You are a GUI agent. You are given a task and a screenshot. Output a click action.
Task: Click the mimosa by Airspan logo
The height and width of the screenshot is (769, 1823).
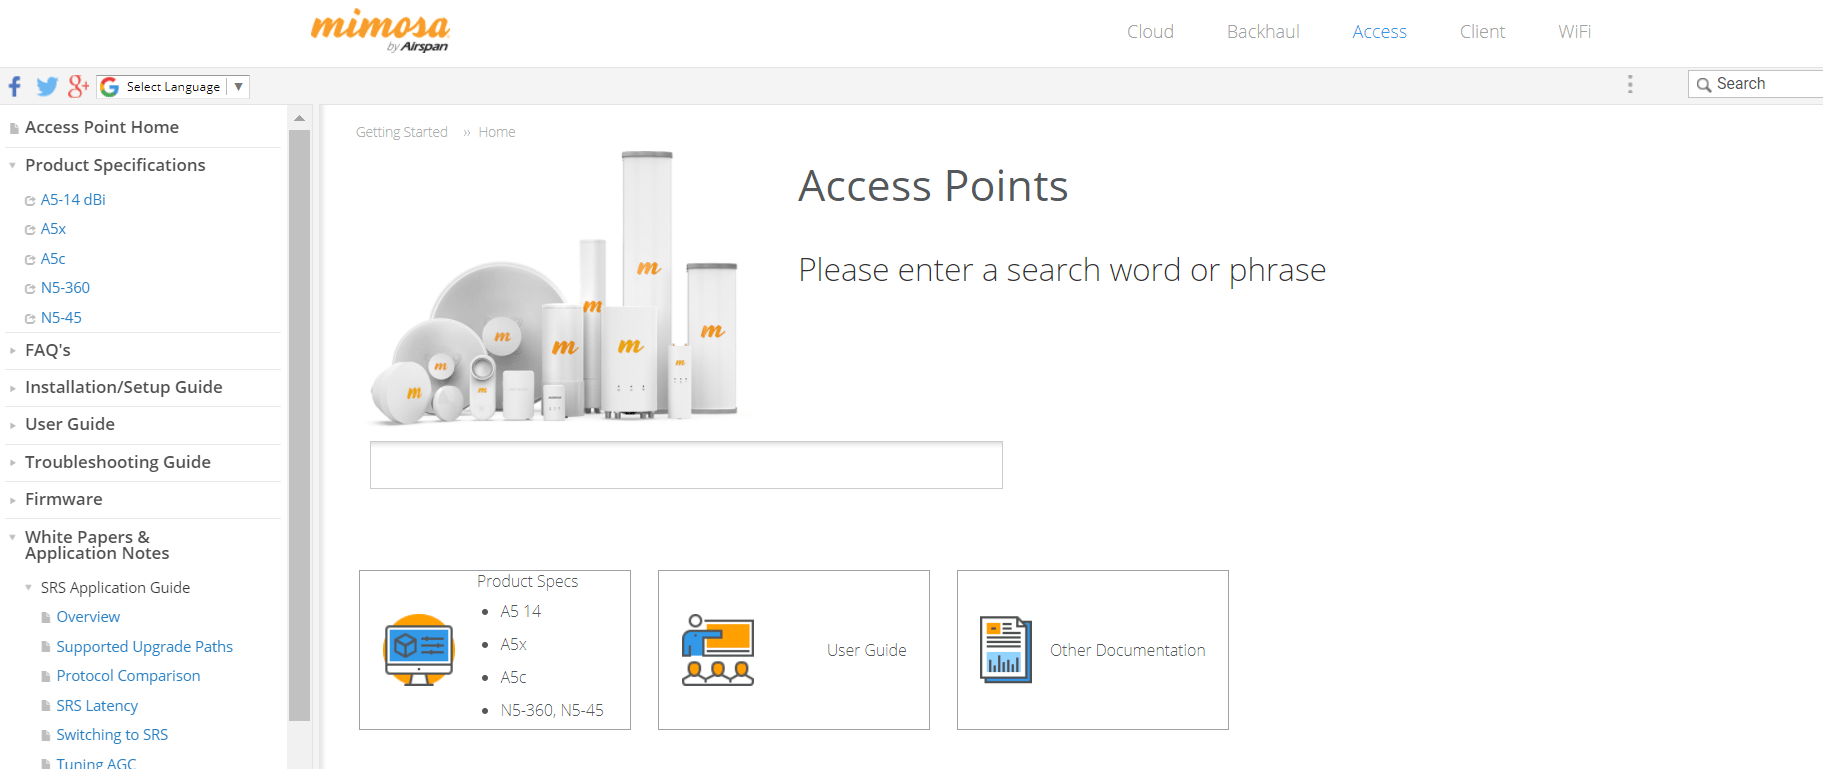tap(381, 31)
